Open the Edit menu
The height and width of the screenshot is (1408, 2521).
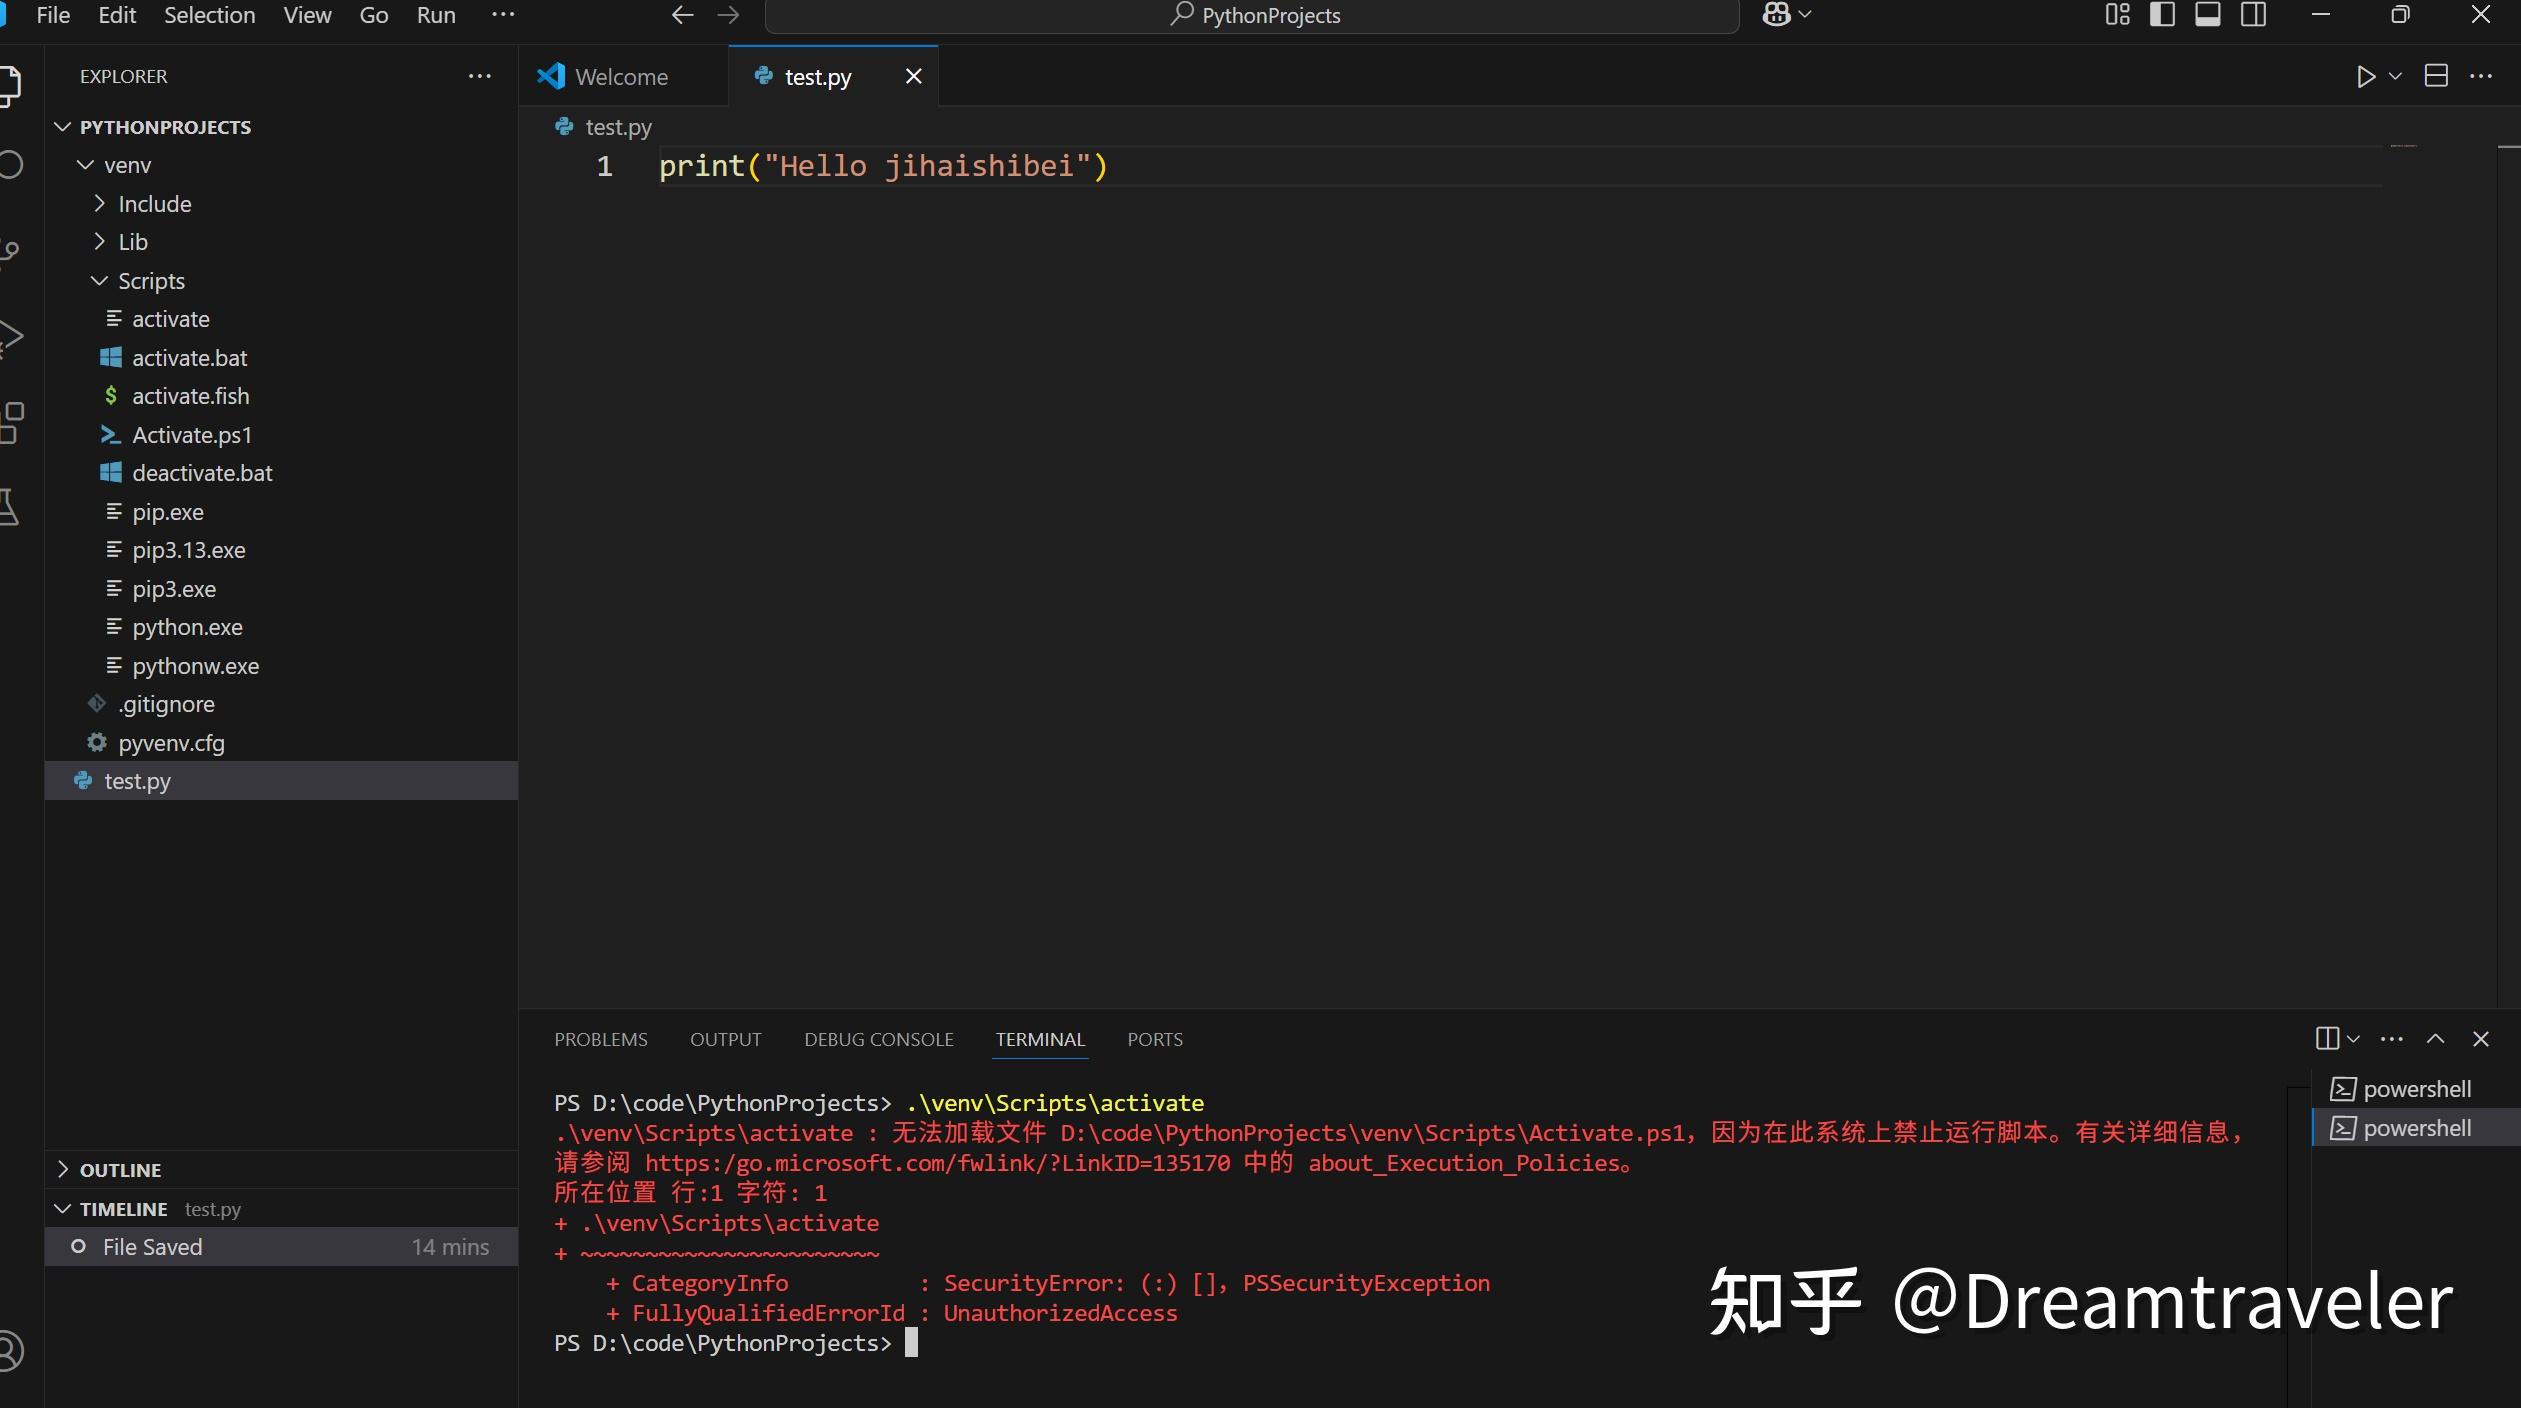(x=117, y=15)
